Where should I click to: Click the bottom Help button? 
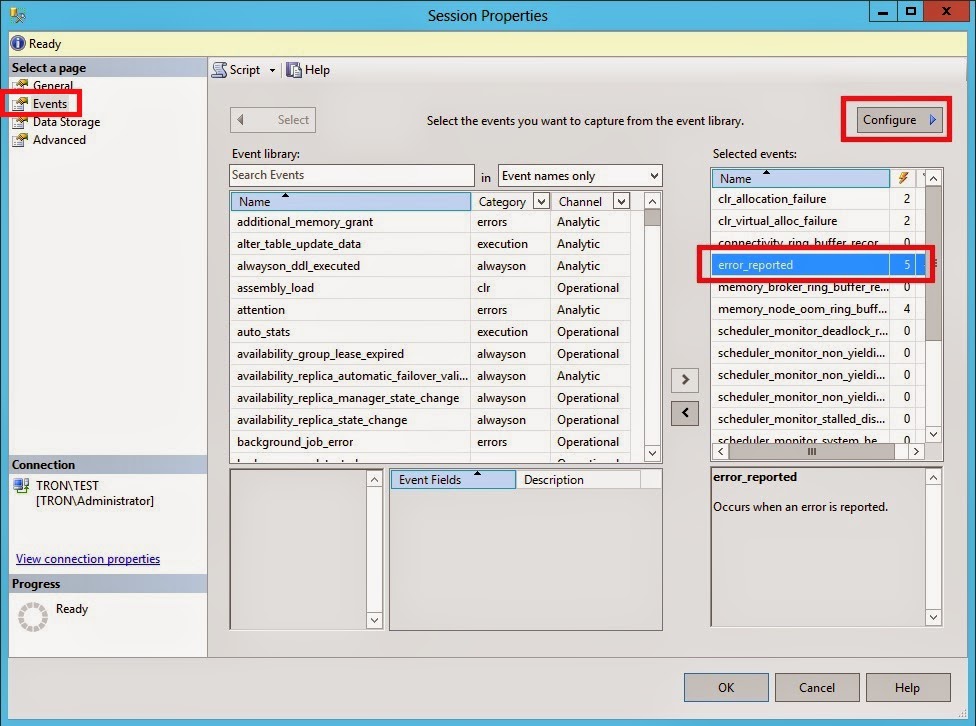click(908, 687)
